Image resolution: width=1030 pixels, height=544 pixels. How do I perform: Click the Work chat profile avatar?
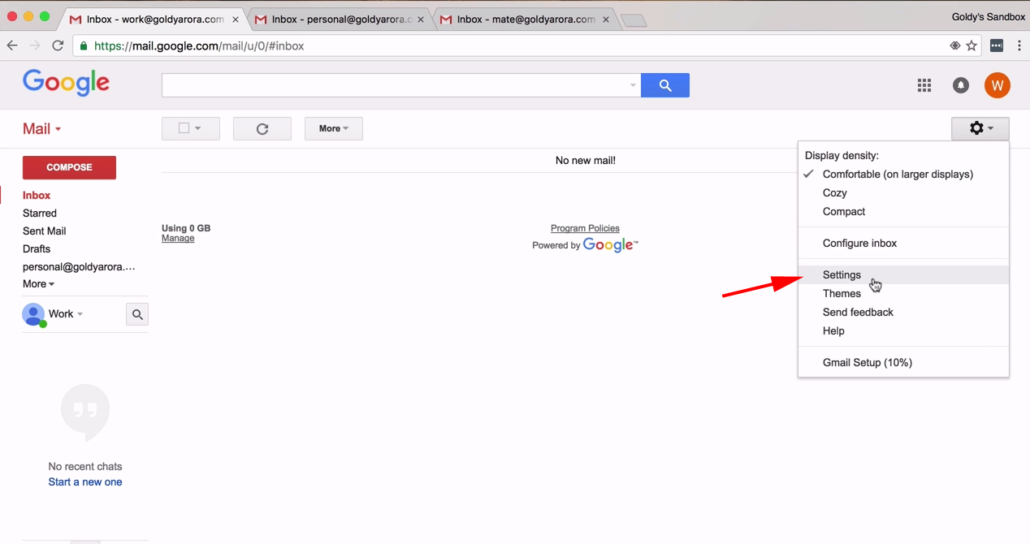tap(34, 315)
